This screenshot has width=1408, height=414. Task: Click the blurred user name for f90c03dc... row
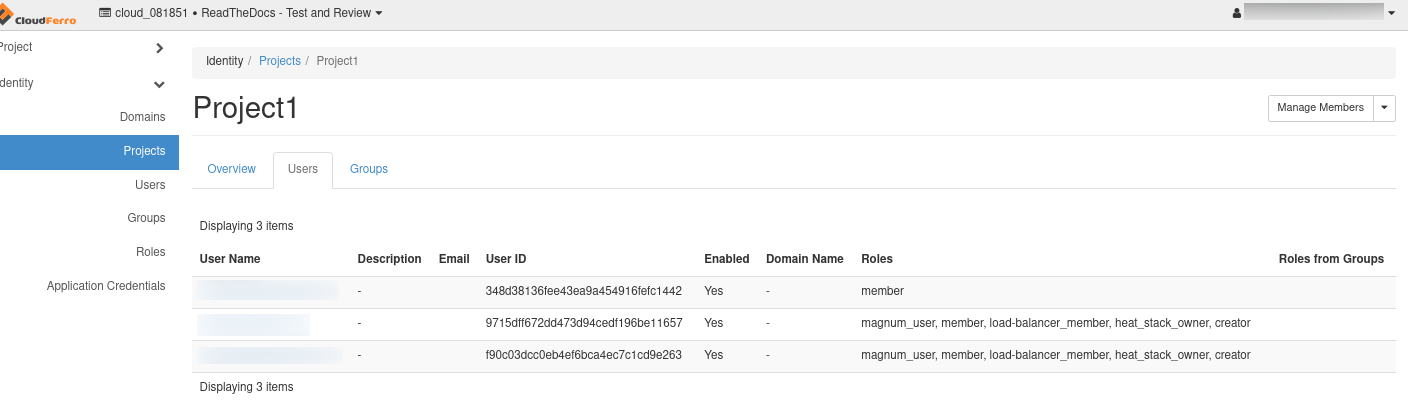click(270, 355)
